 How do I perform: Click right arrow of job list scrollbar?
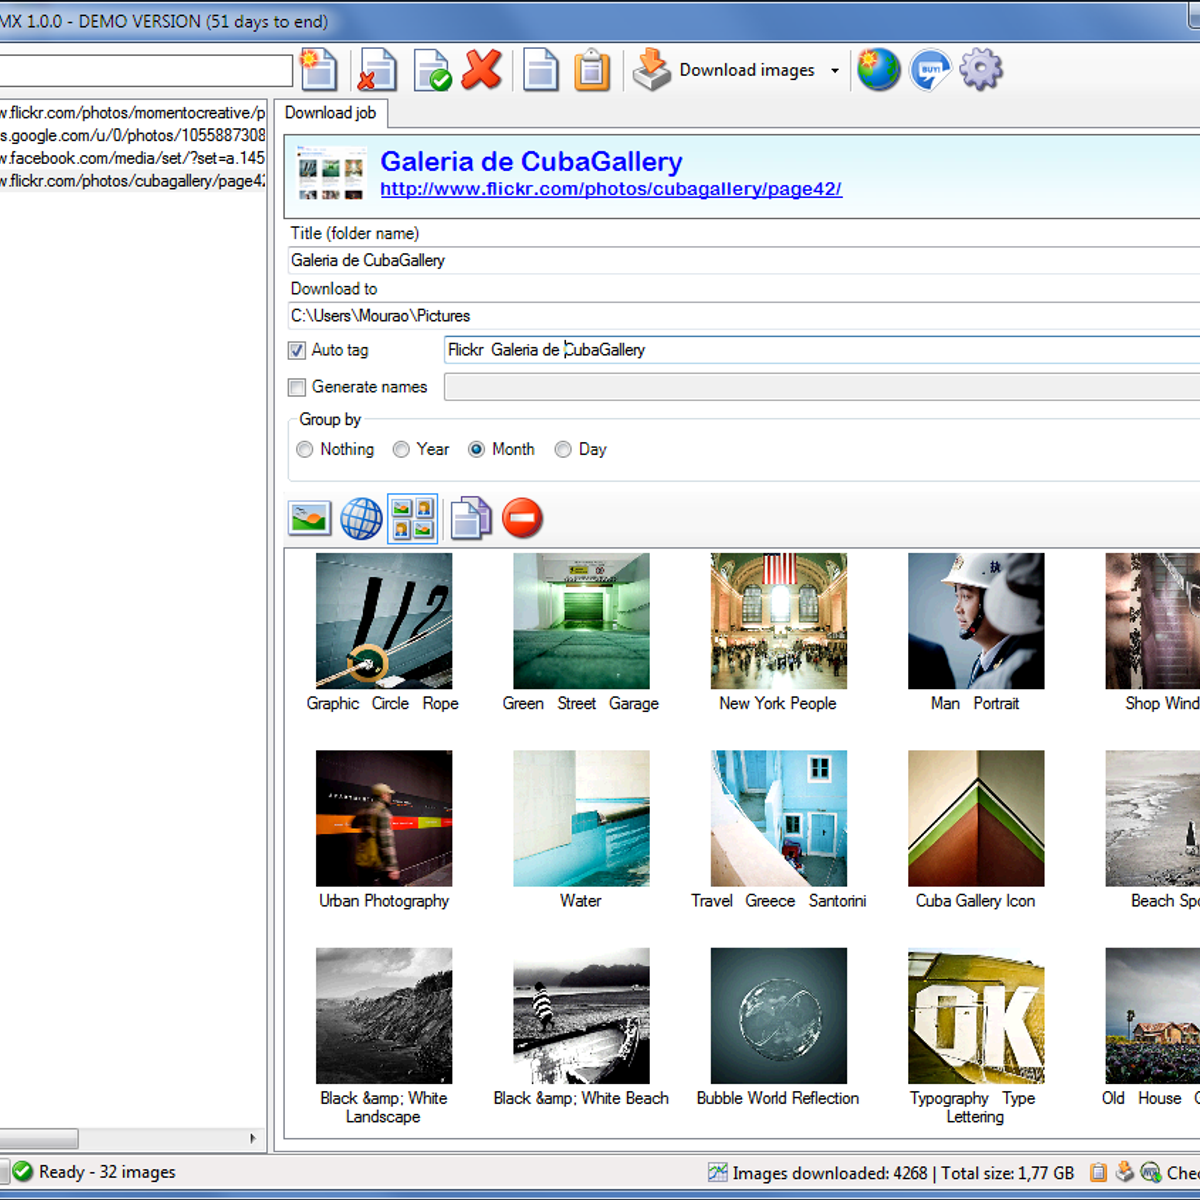coord(252,1138)
